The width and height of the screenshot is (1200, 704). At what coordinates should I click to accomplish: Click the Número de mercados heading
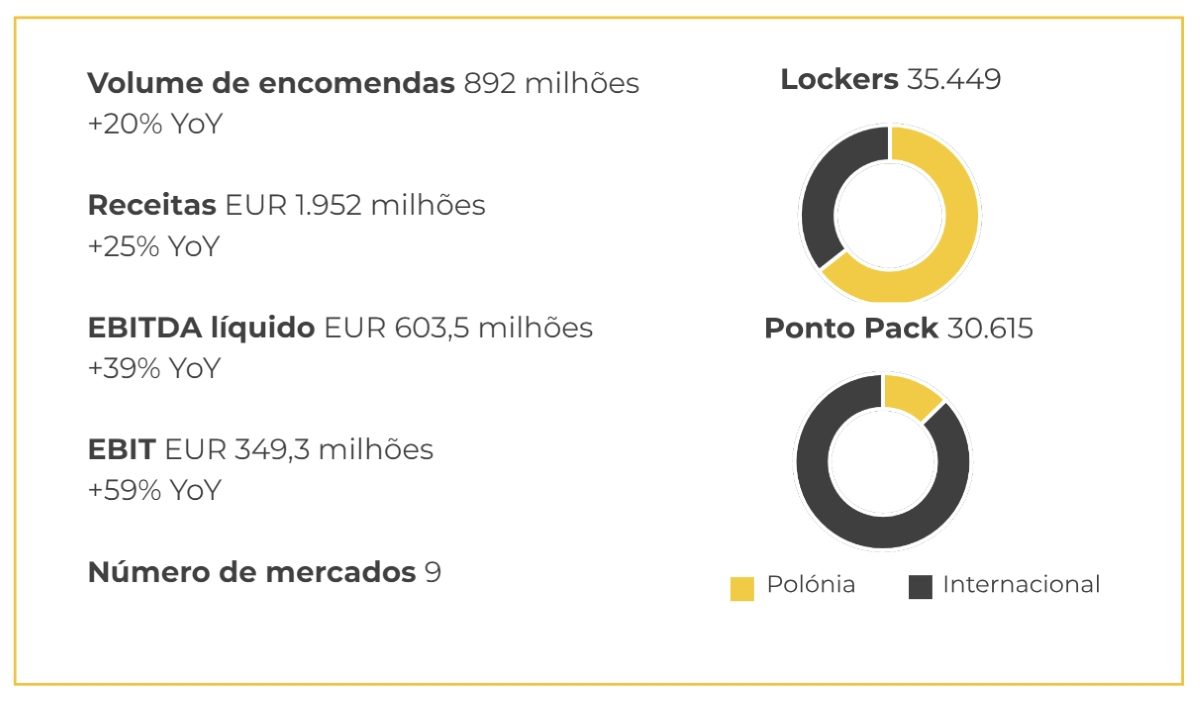coord(252,572)
